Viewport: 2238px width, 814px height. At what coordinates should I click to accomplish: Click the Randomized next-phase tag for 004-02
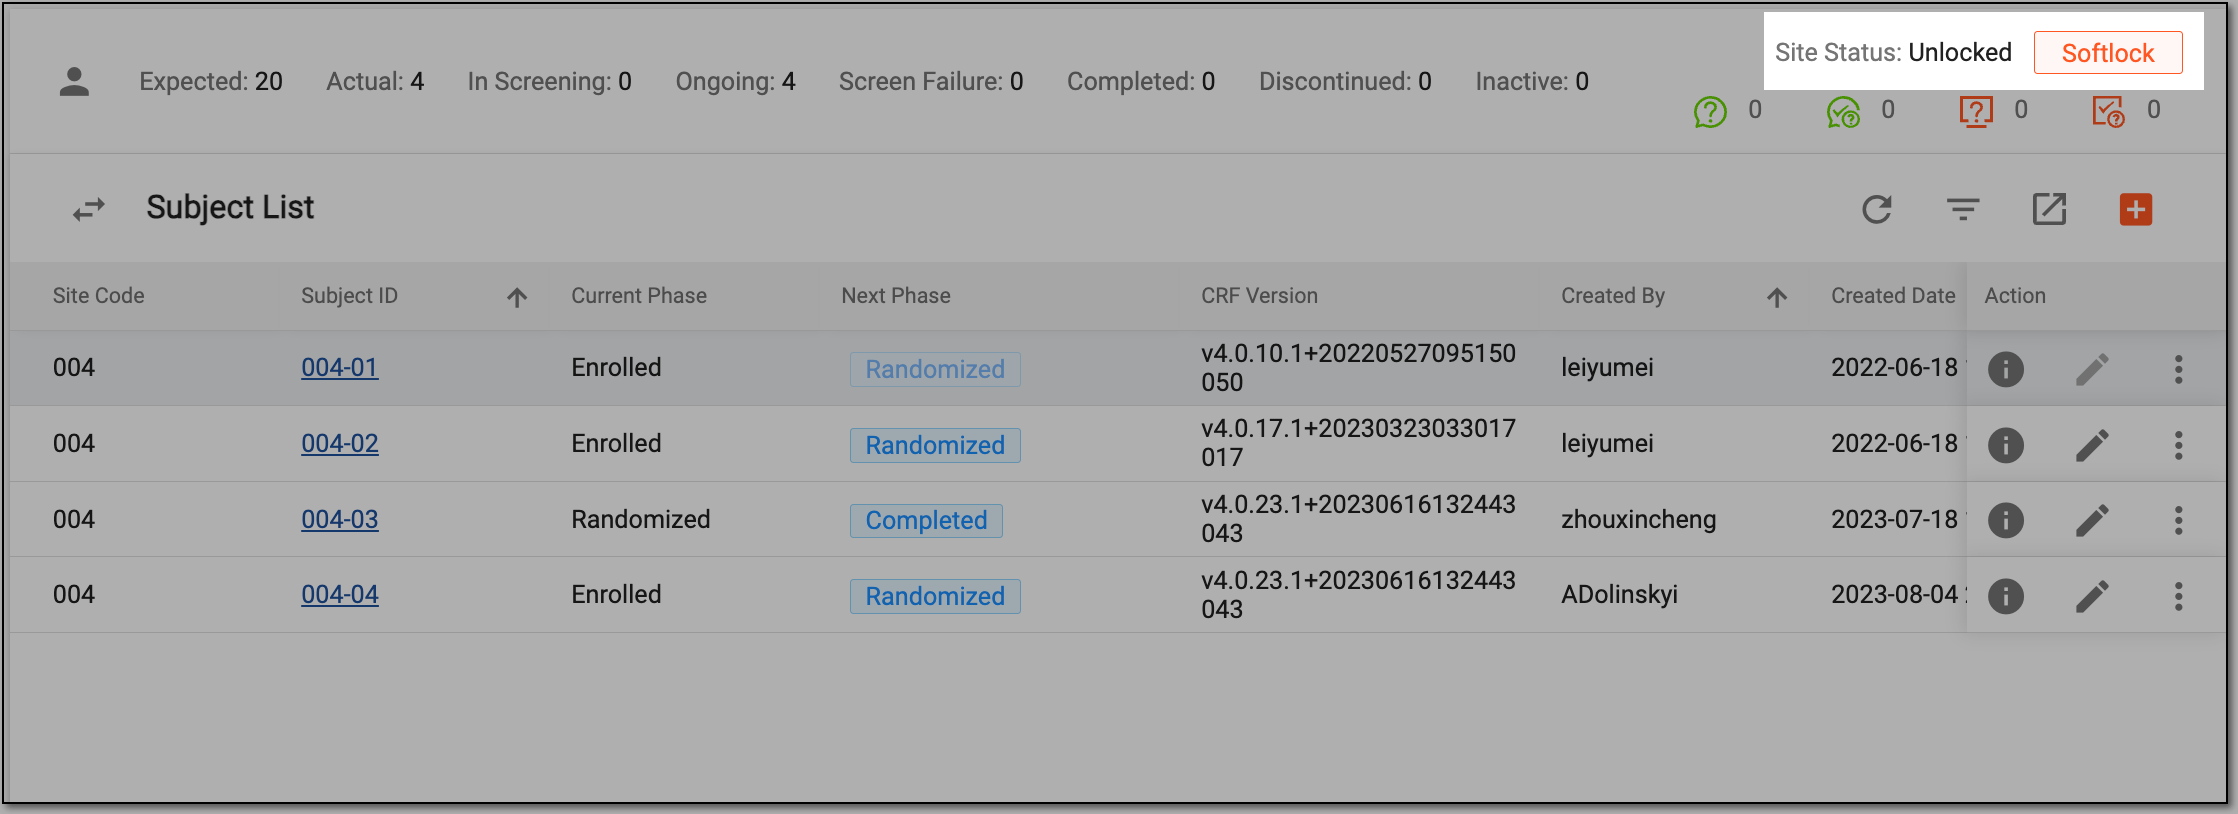click(x=935, y=445)
